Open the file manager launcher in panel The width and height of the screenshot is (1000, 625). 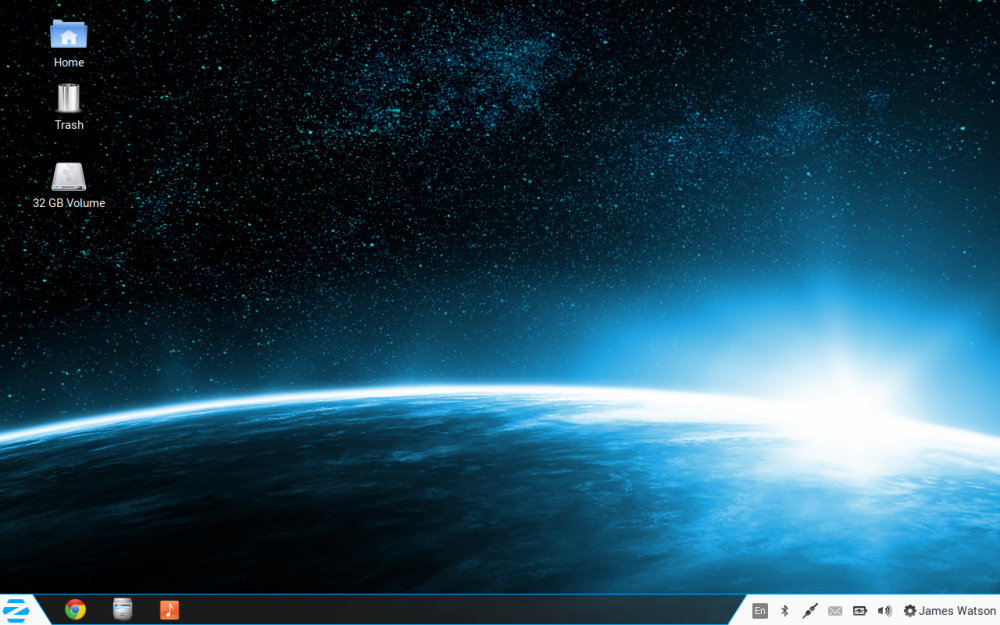[122, 610]
